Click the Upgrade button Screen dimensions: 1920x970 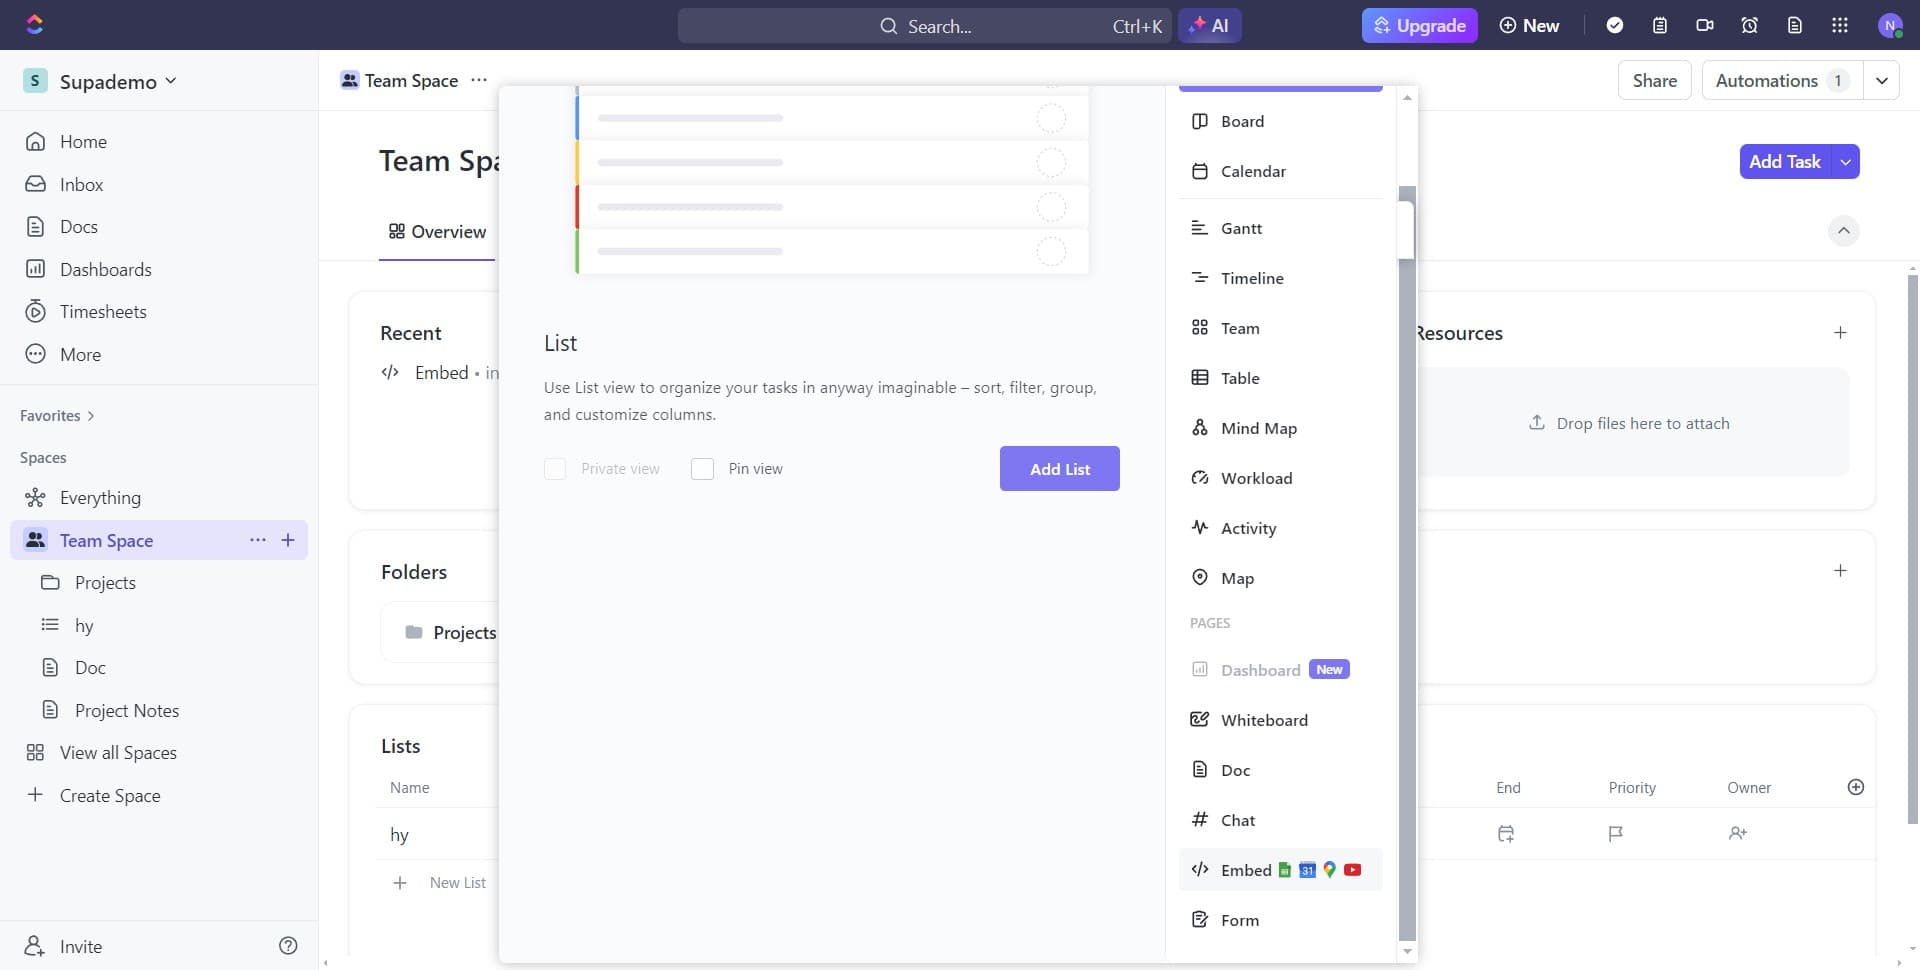tap(1418, 26)
